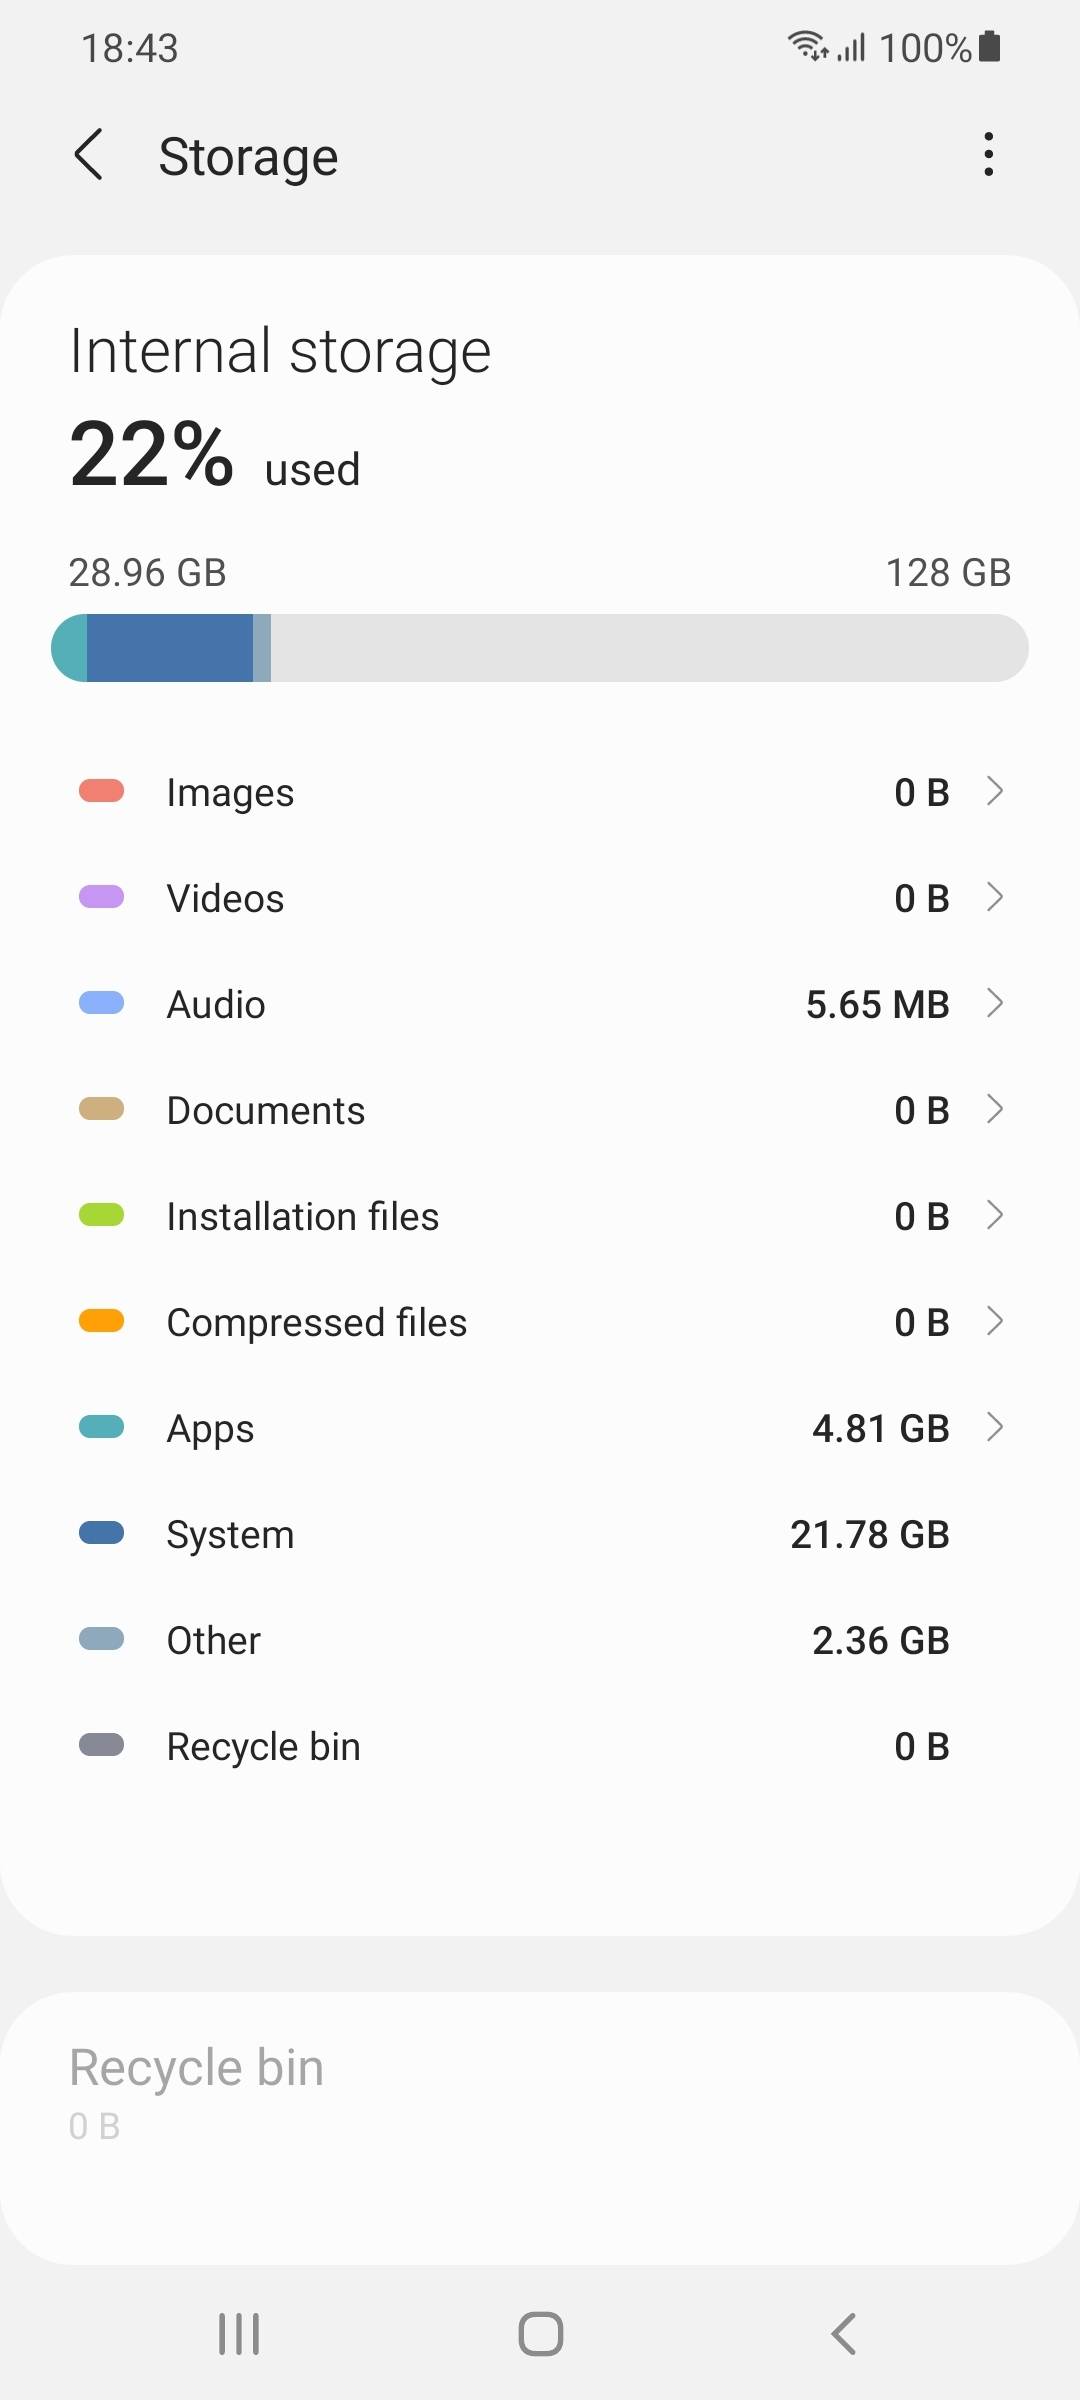Expand the Images category chevron
The height and width of the screenshot is (2400, 1080).
click(994, 791)
